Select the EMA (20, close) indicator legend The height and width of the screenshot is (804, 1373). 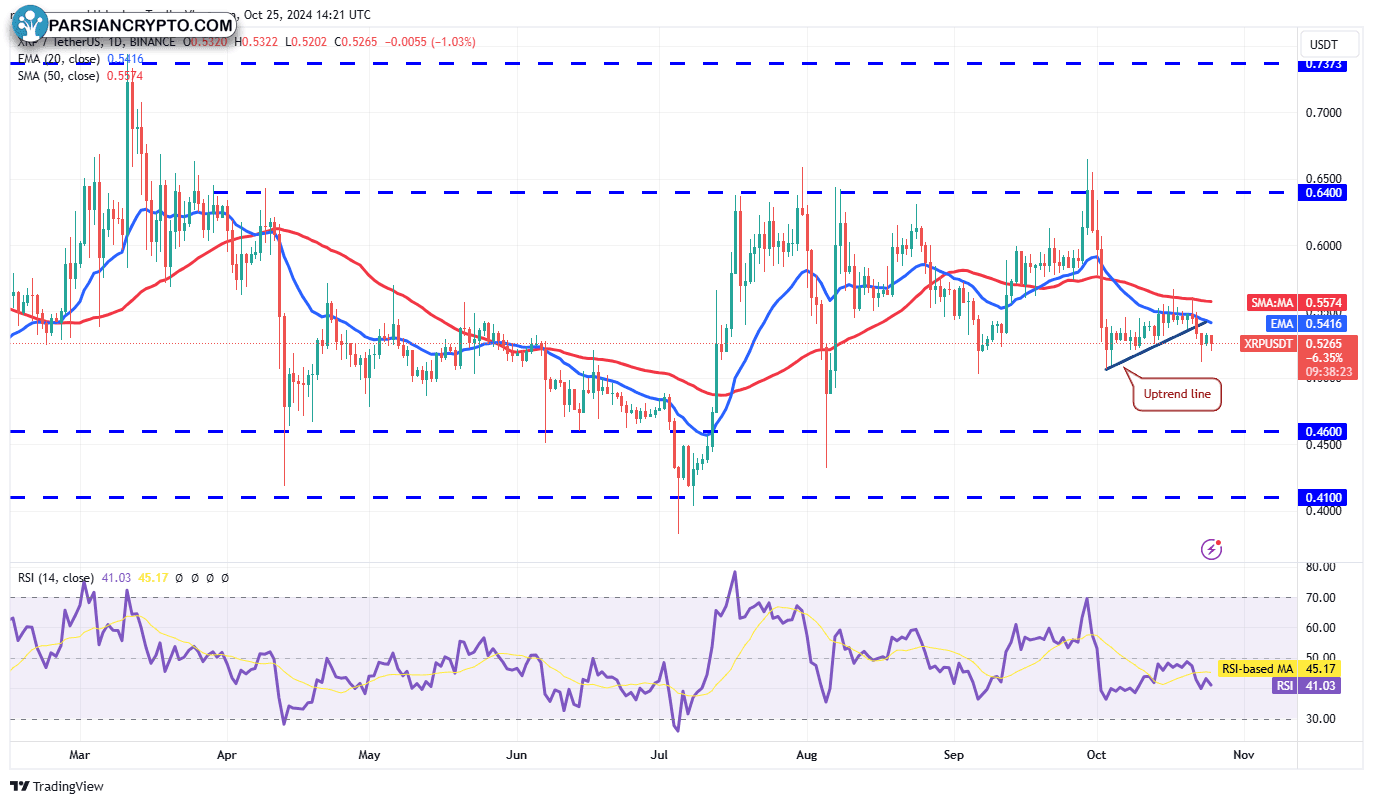pyautogui.click(x=58, y=59)
